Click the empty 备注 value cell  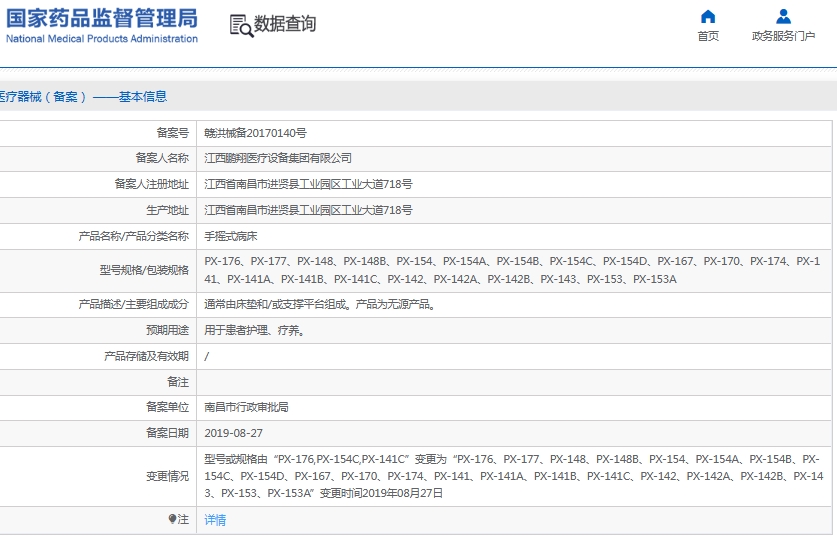tap(514, 382)
